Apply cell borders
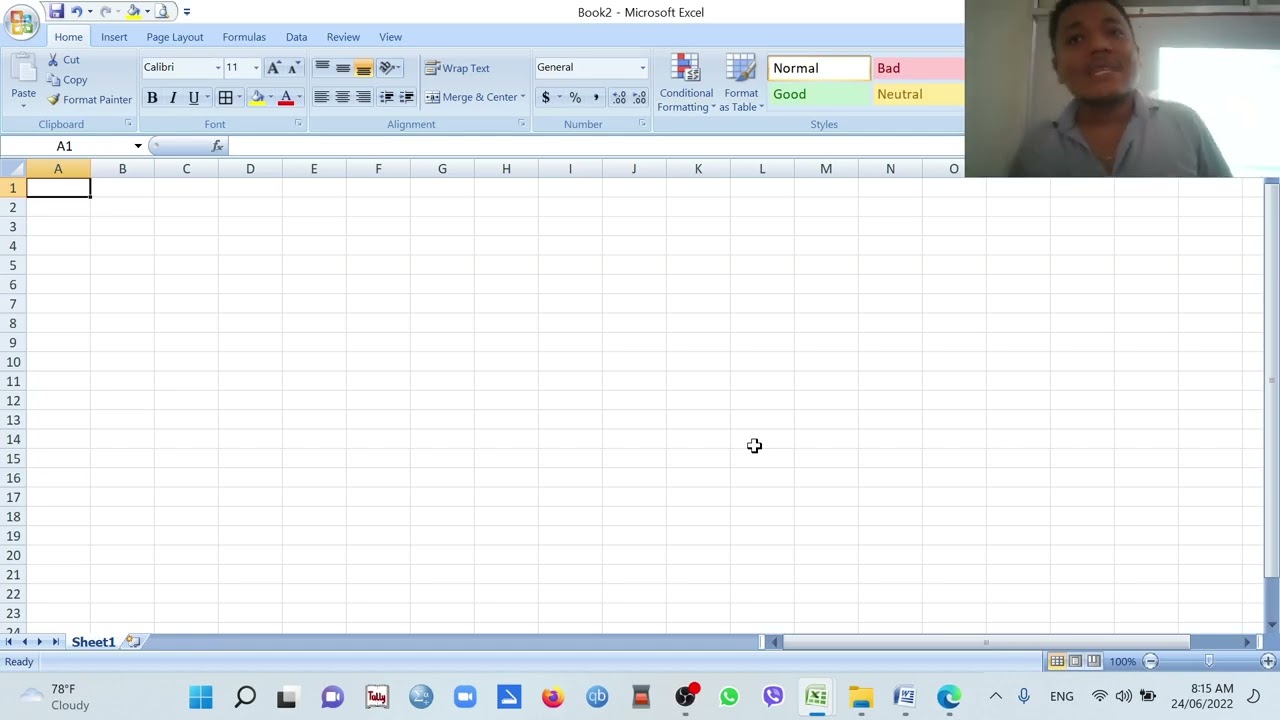 click(x=226, y=97)
